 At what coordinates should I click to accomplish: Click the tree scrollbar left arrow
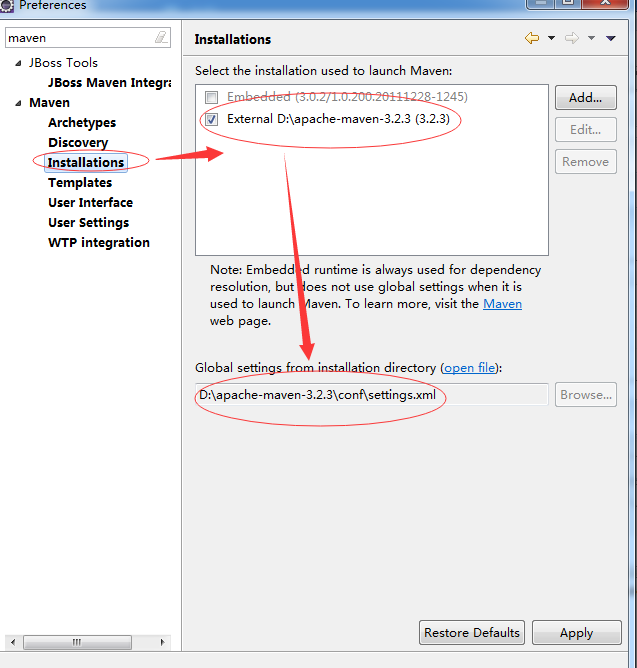[13, 642]
